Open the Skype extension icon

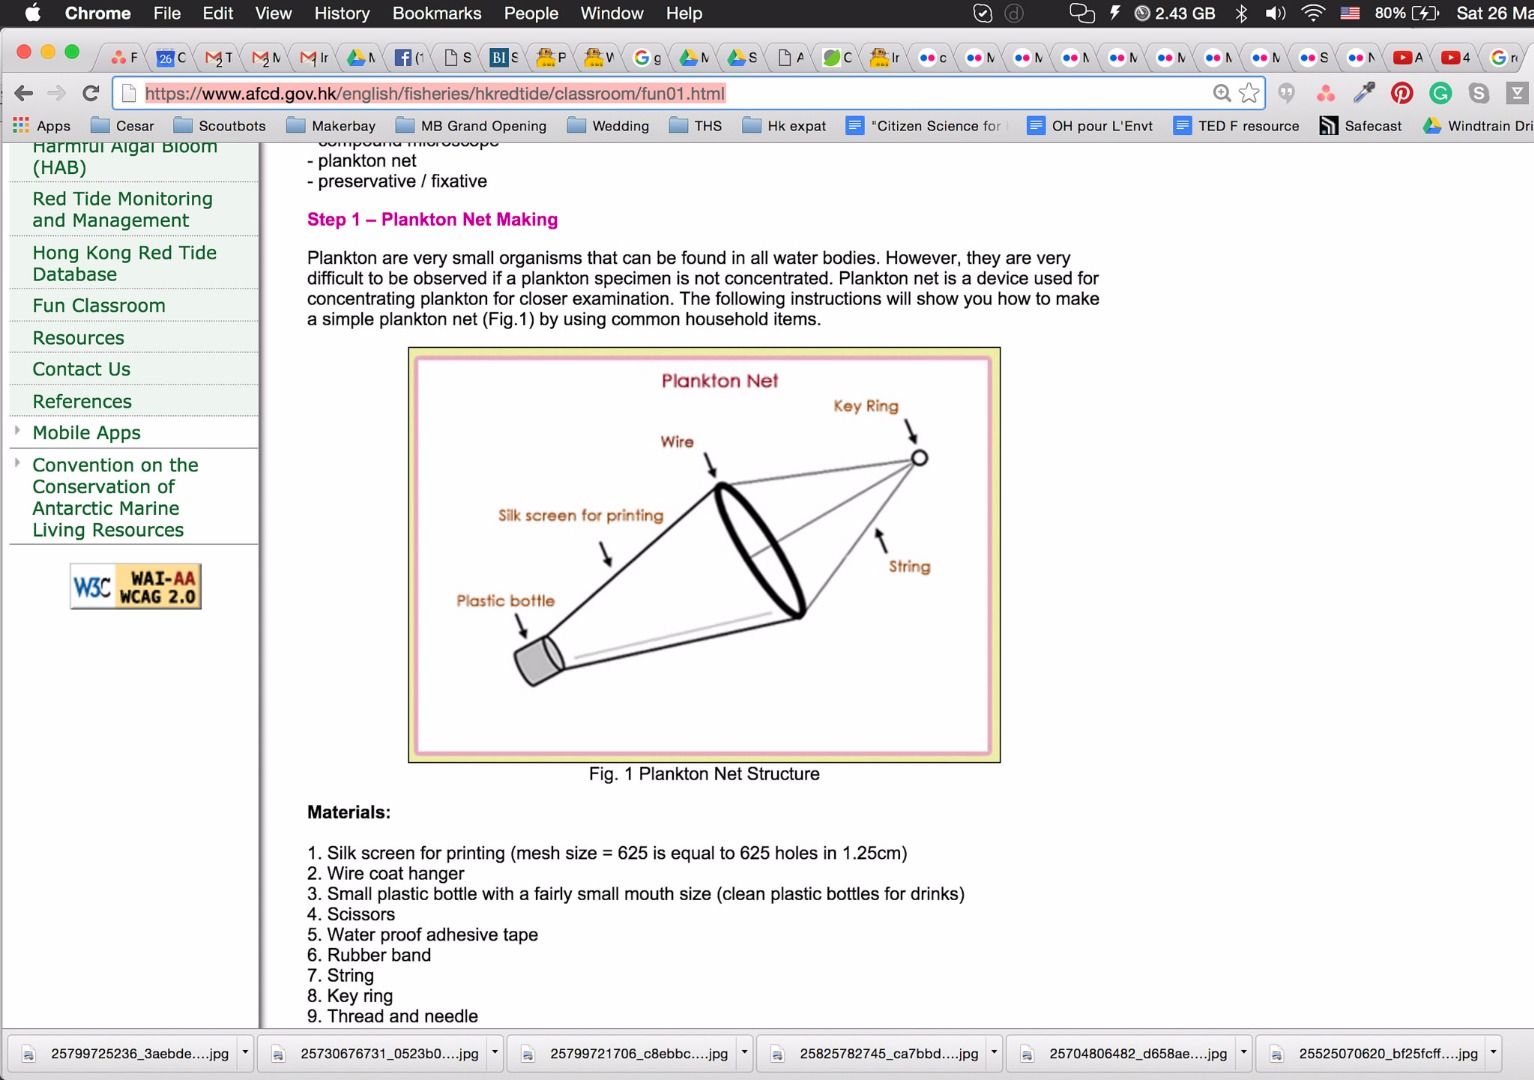click(x=1479, y=93)
